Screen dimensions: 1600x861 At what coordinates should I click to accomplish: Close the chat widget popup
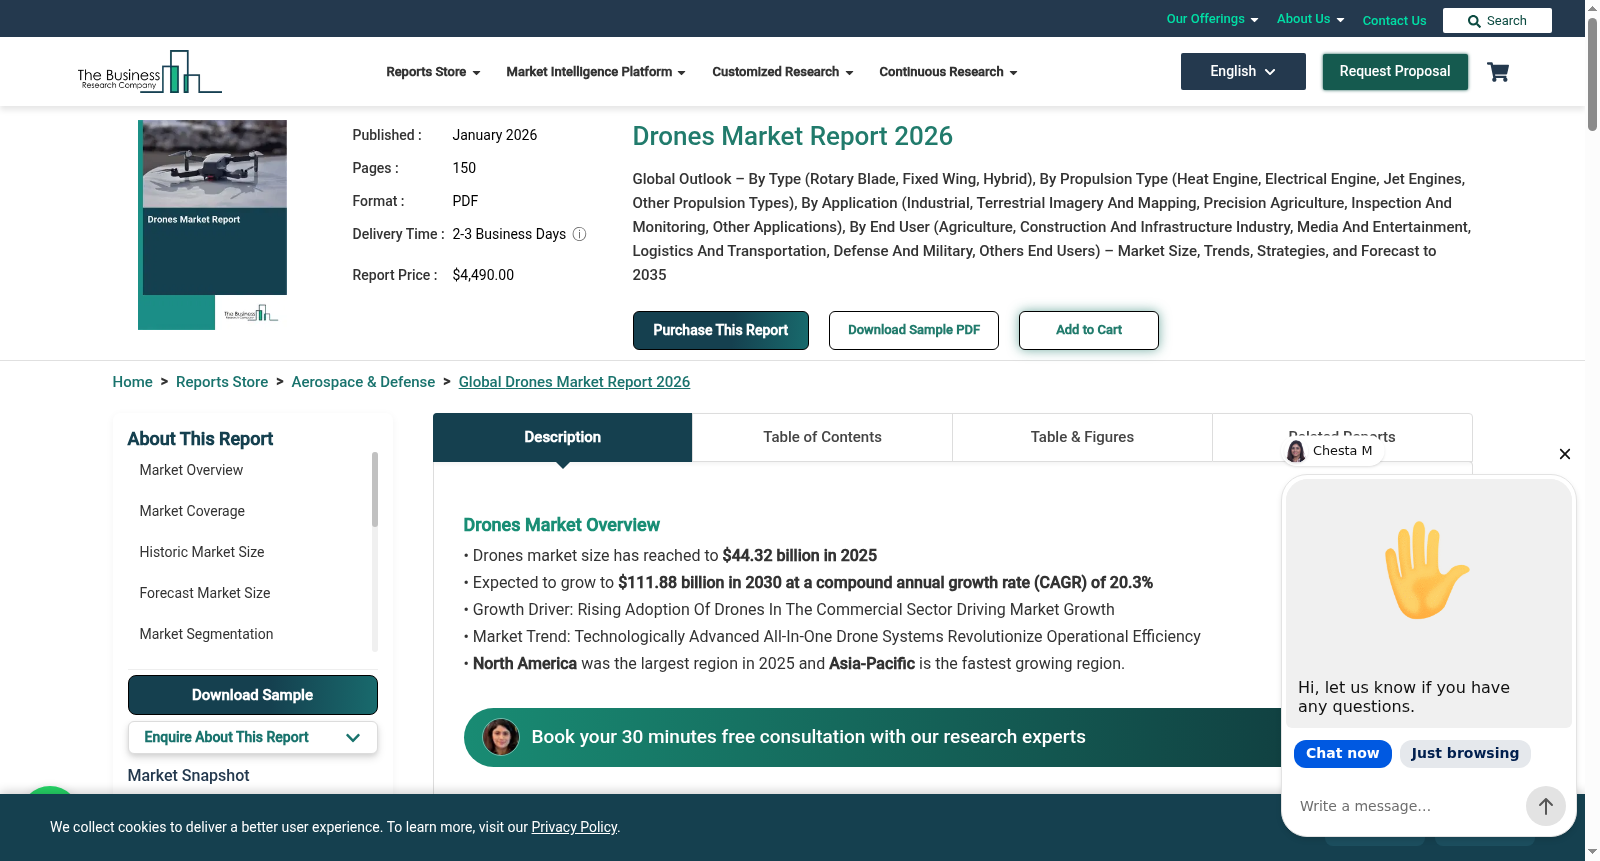tap(1565, 454)
